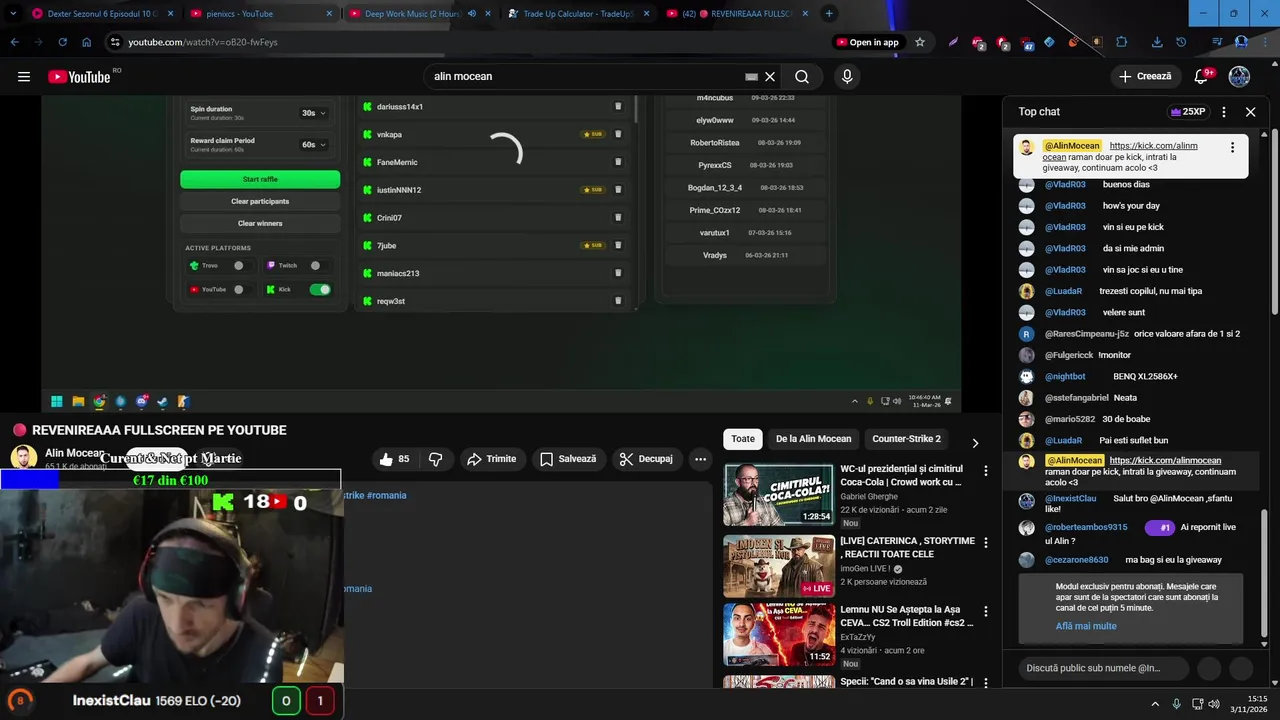The image size is (1280, 720).
Task: Reload the page
Action: pyautogui.click(x=62, y=42)
